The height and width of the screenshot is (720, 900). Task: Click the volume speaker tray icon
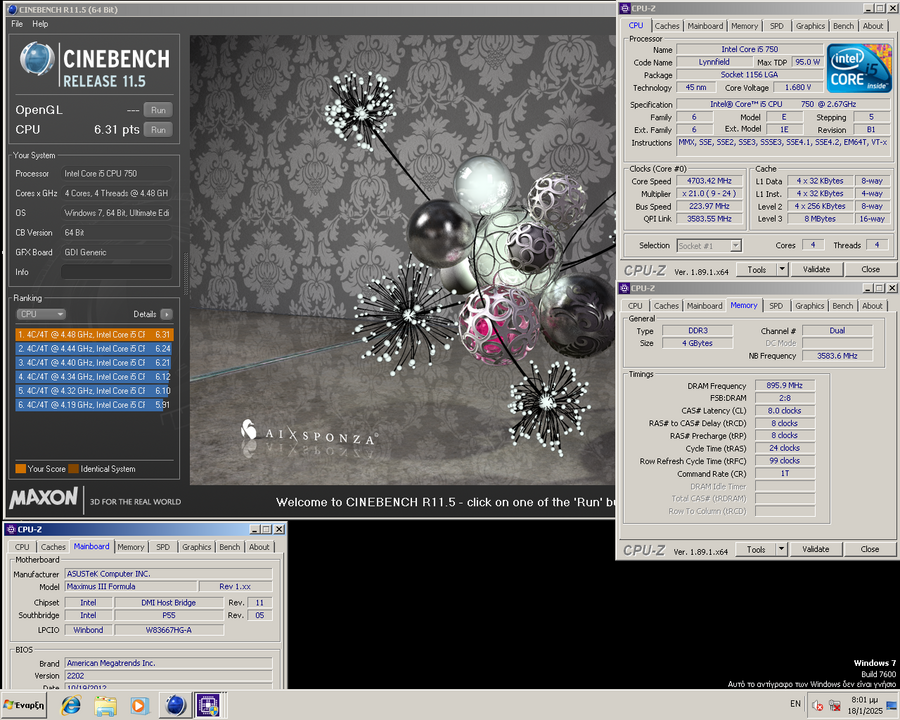(817, 706)
